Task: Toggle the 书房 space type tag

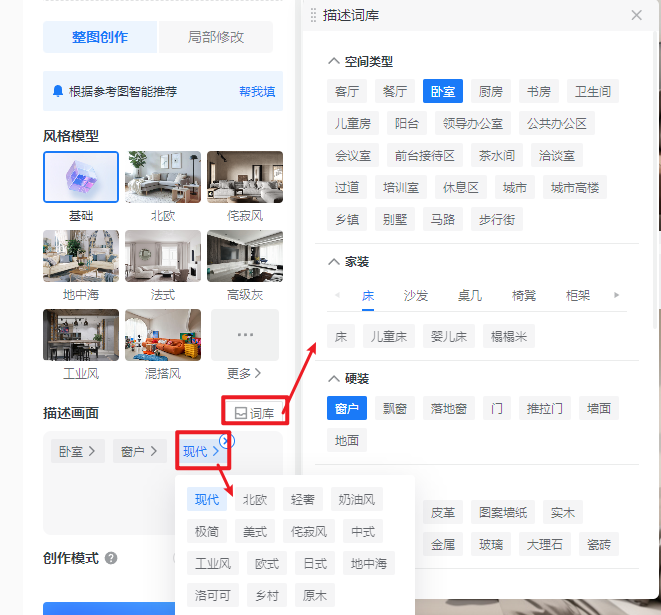Action: point(539,91)
